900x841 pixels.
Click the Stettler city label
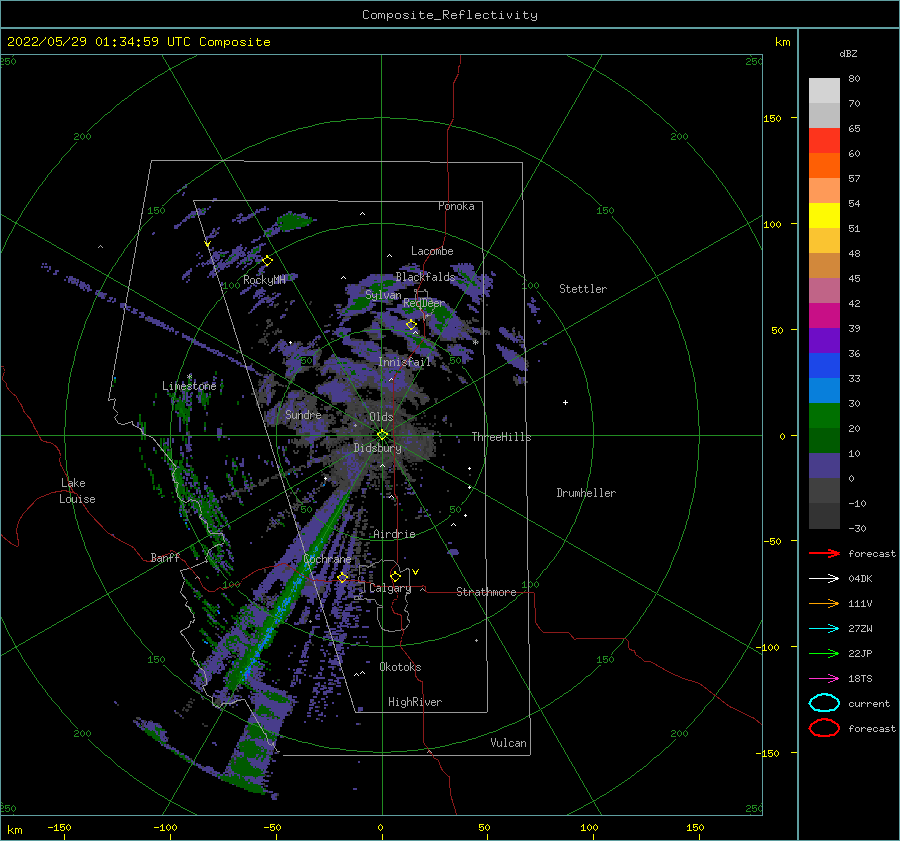click(x=583, y=289)
